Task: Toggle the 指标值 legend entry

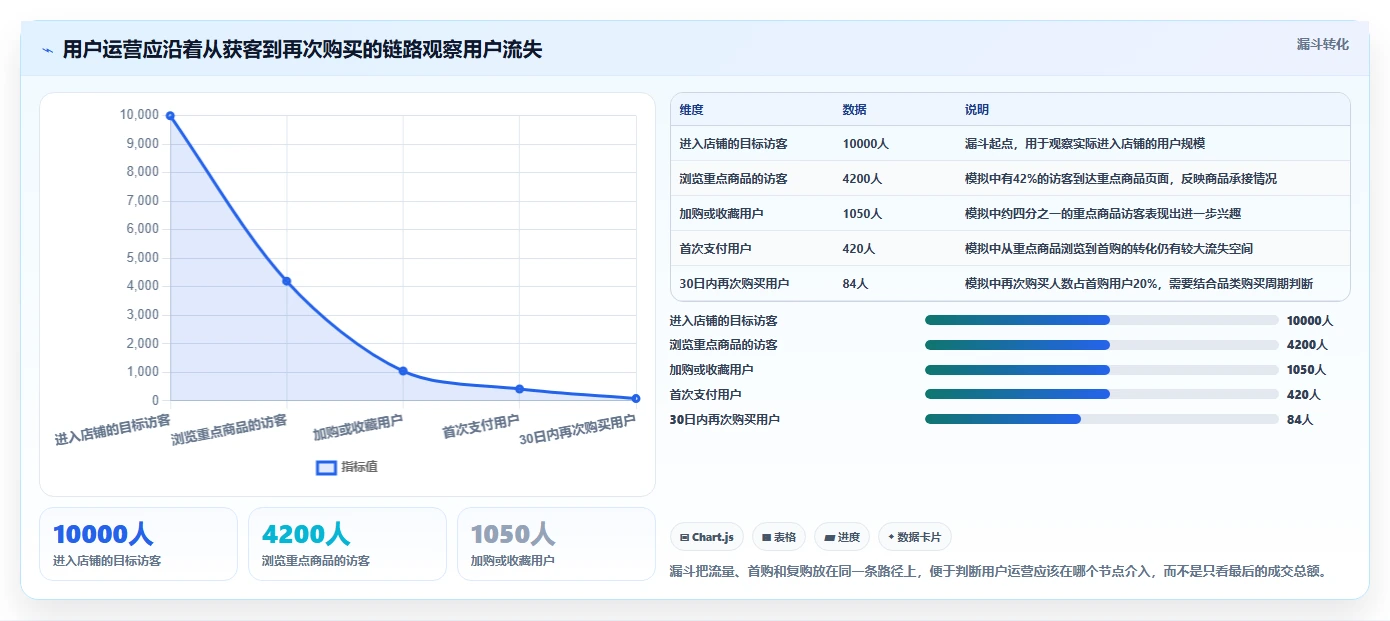Action: tap(347, 467)
